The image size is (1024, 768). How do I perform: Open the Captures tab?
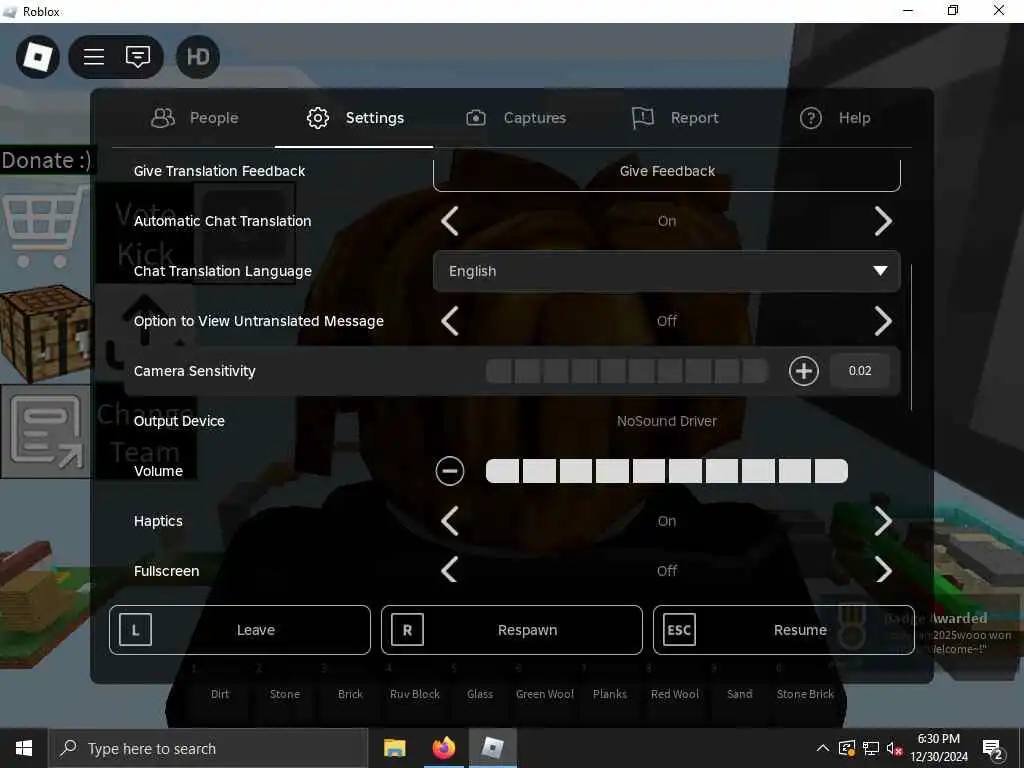coord(516,118)
